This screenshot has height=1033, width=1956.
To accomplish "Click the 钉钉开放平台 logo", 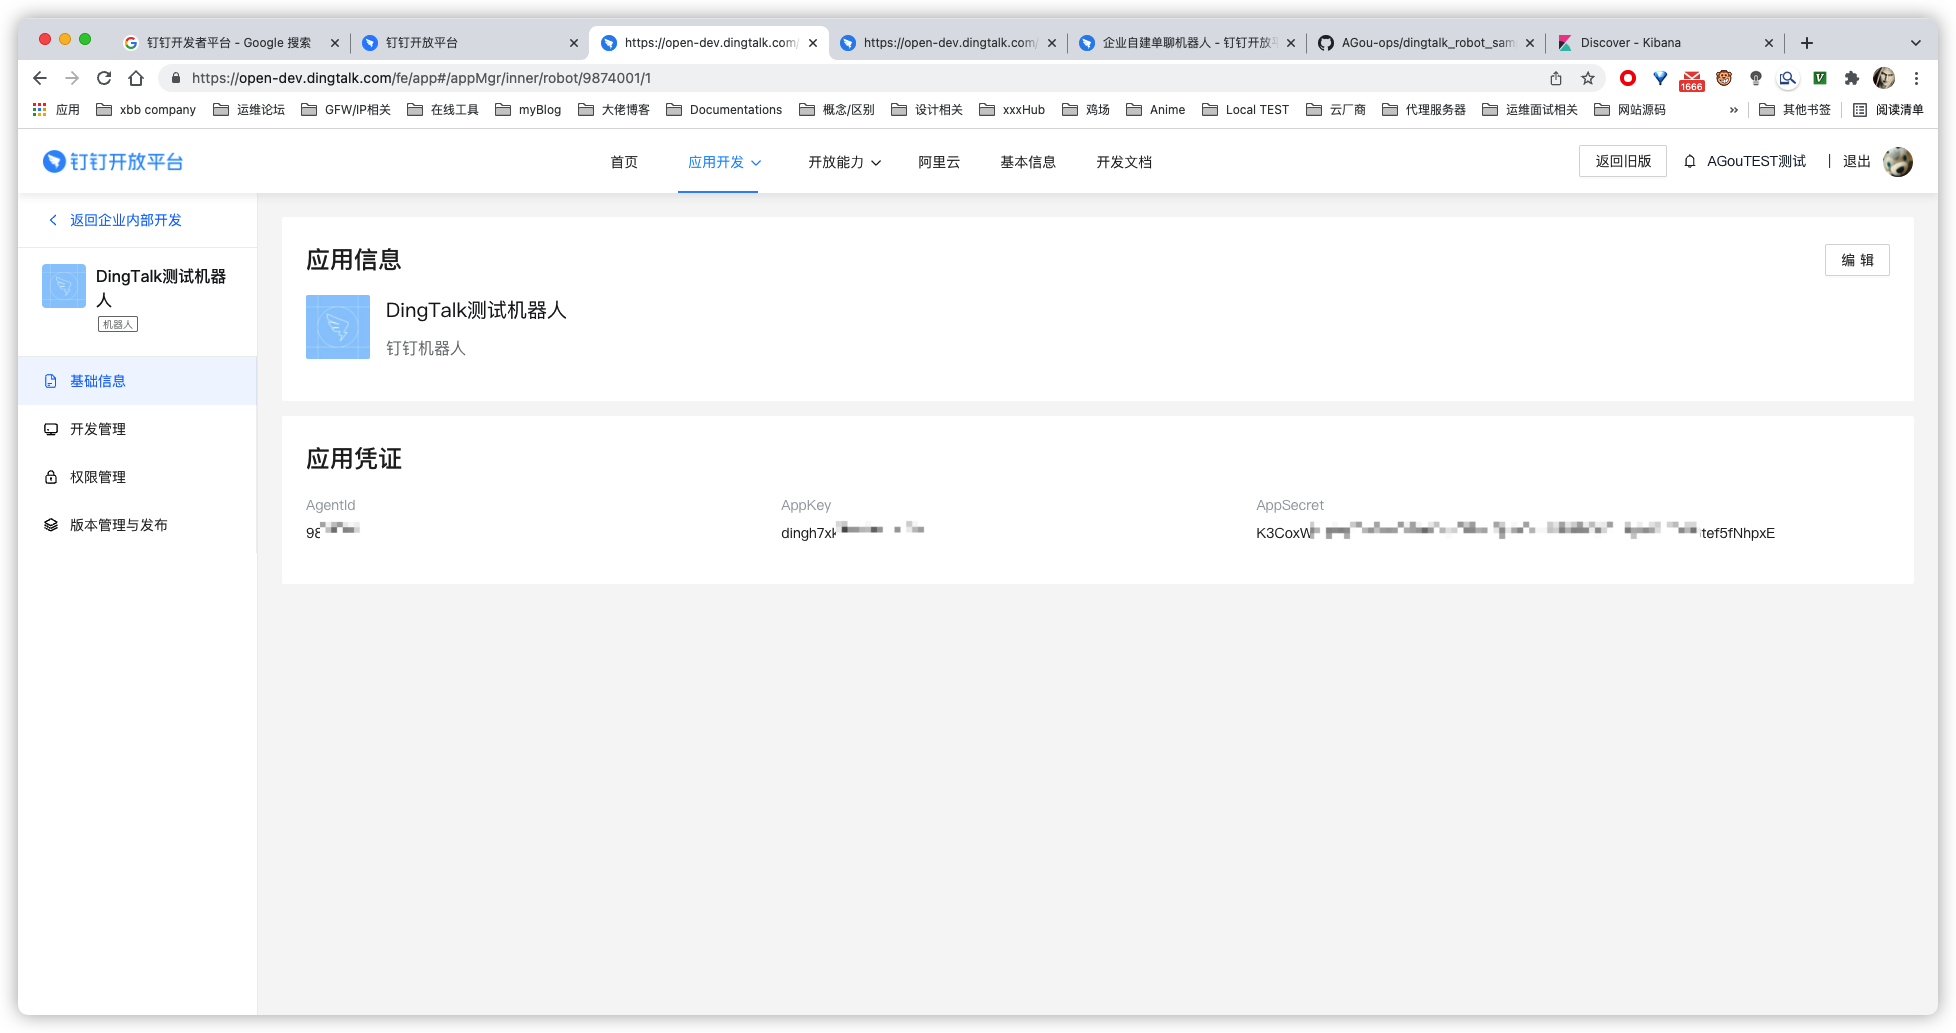I will [x=113, y=161].
